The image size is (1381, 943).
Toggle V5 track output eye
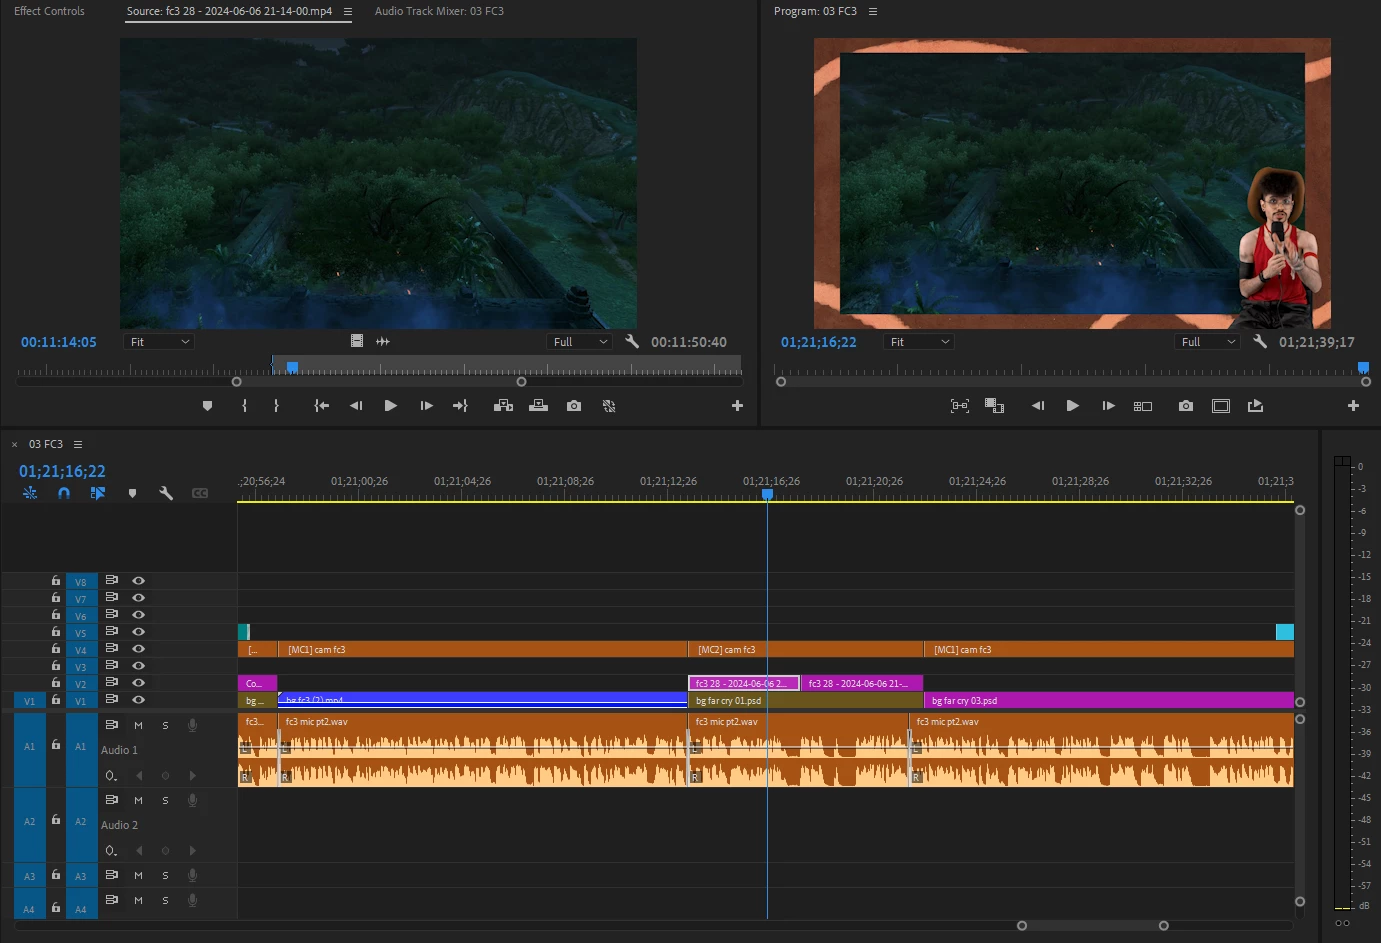pos(138,632)
